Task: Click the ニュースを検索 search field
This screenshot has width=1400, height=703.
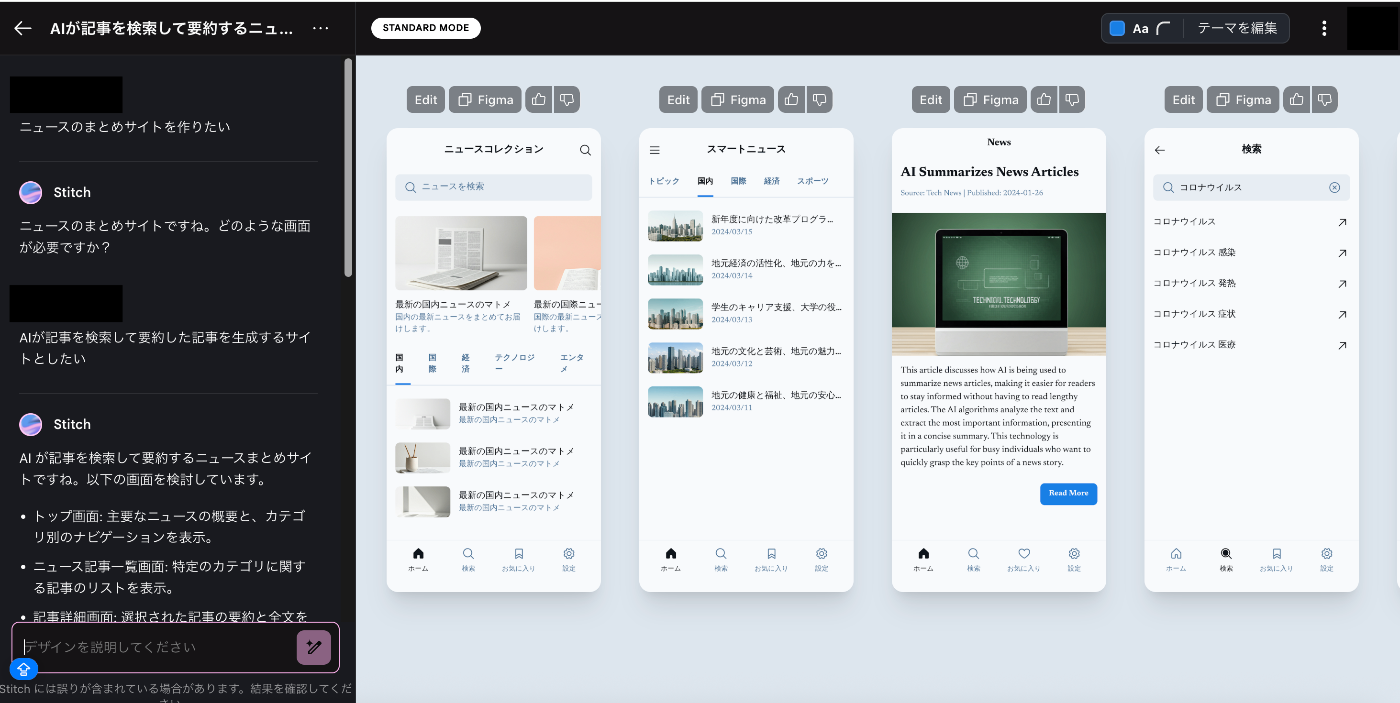Action: point(494,187)
